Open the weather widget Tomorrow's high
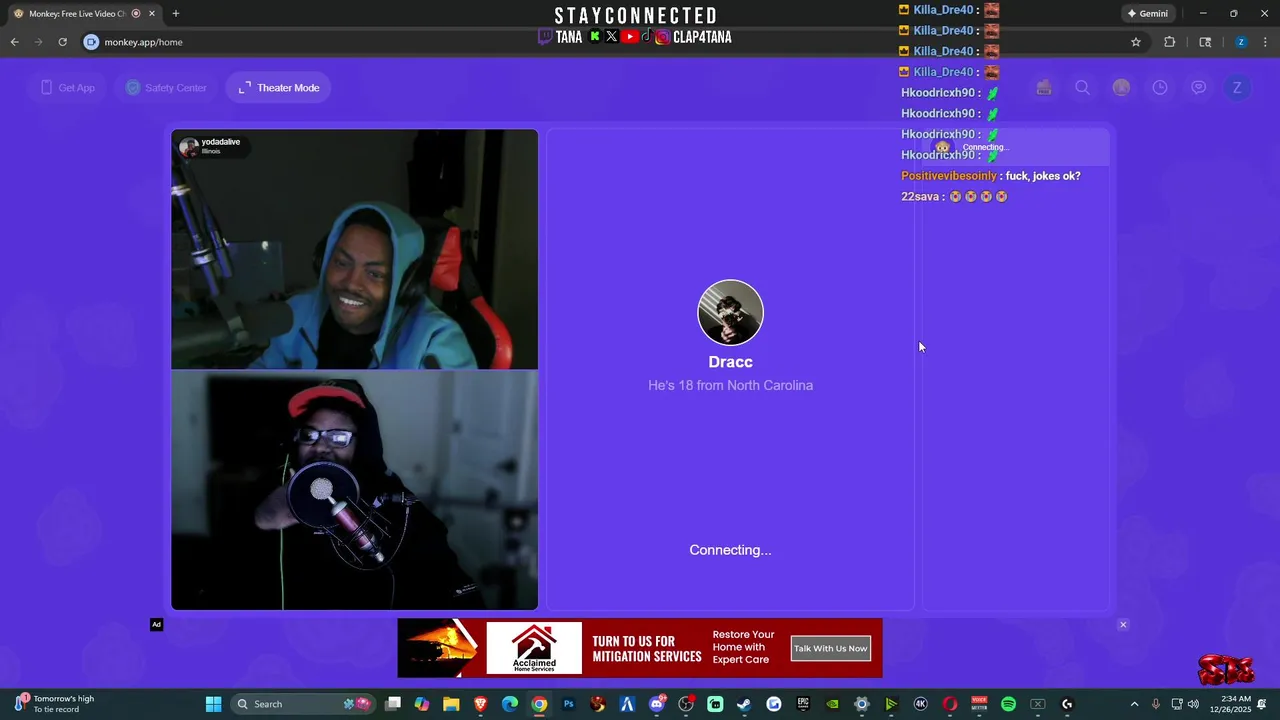The height and width of the screenshot is (720, 1280). coord(55,704)
